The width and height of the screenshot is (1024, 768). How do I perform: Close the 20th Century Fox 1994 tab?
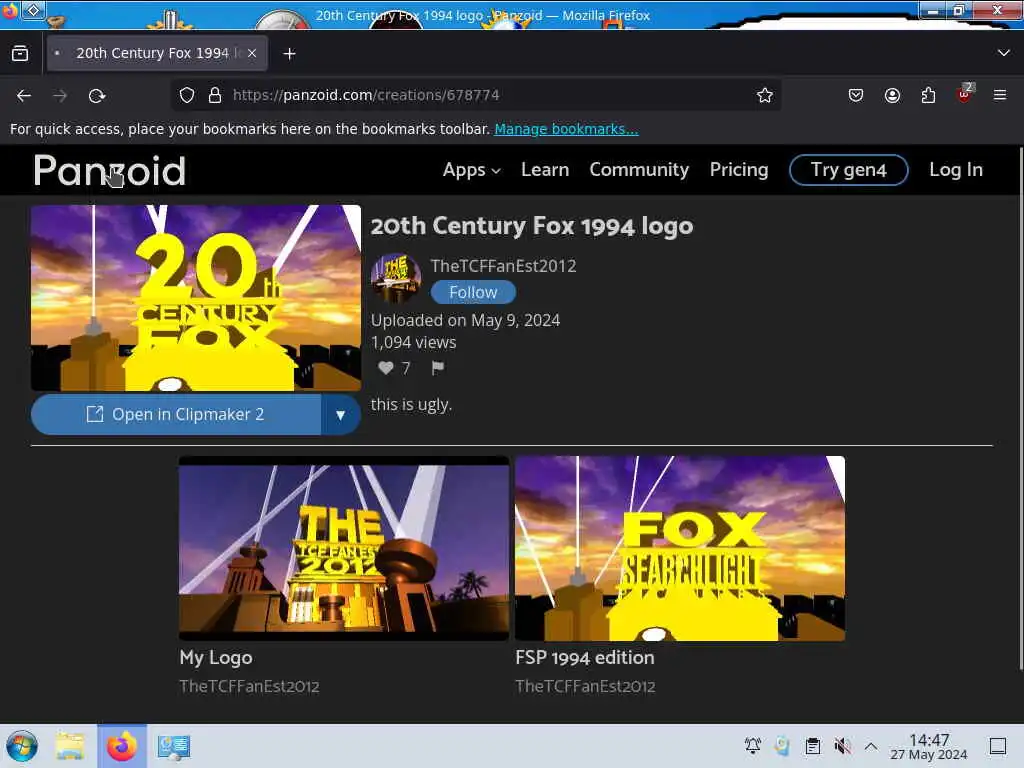coord(252,53)
